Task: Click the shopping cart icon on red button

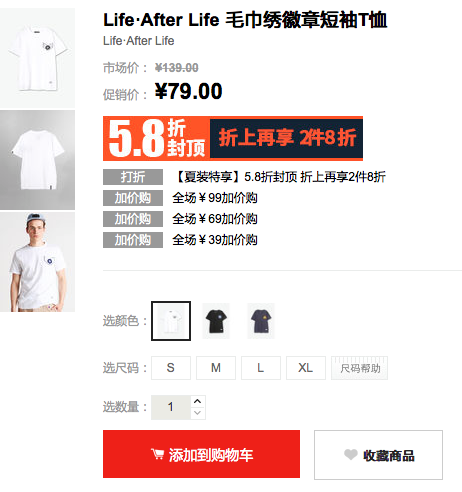Action: pyautogui.click(x=157, y=454)
